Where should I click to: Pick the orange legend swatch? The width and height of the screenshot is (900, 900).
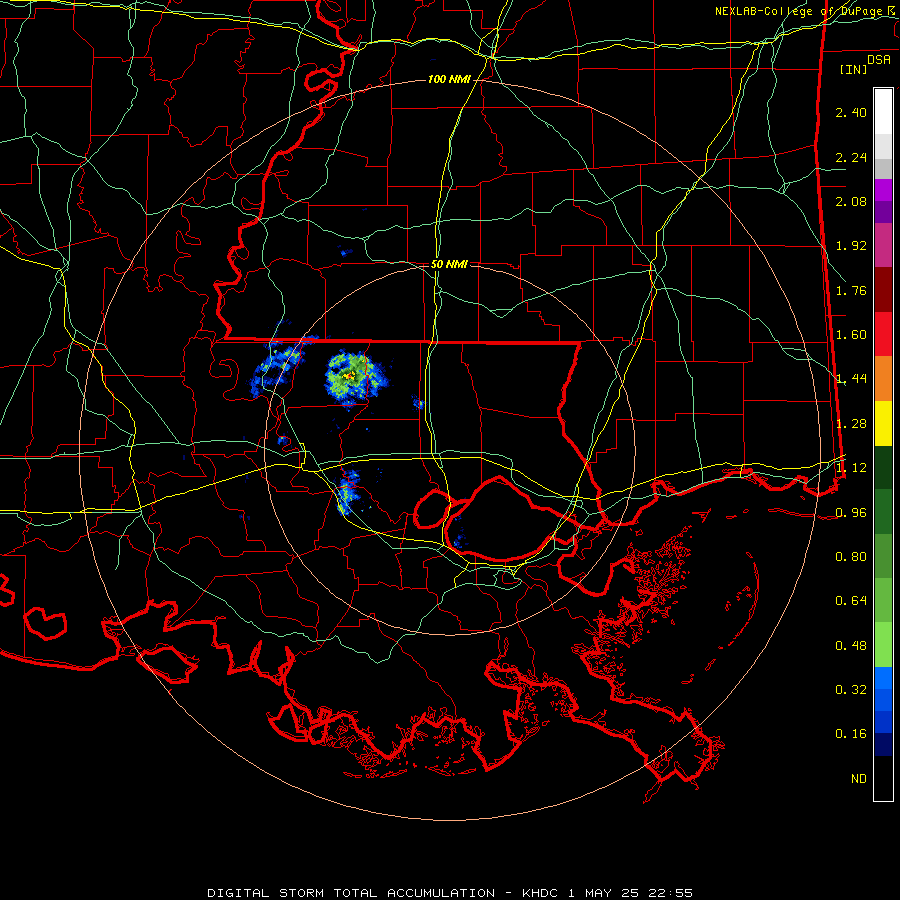[883, 379]
